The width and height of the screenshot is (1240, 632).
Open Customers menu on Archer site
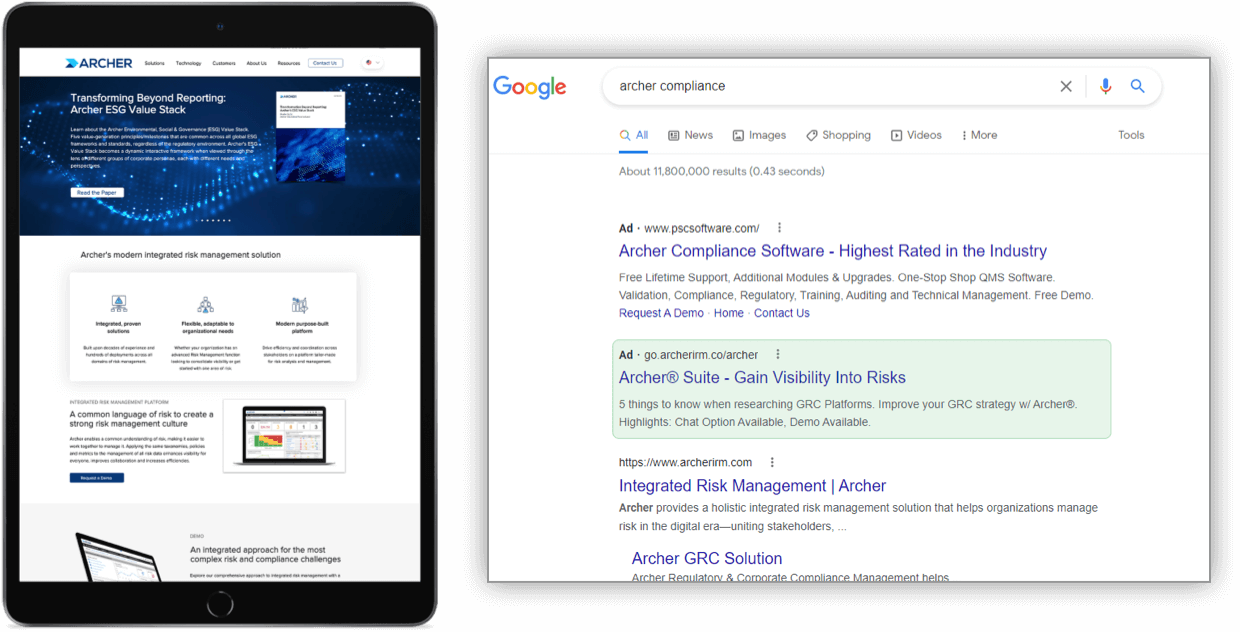pos(224,63)
